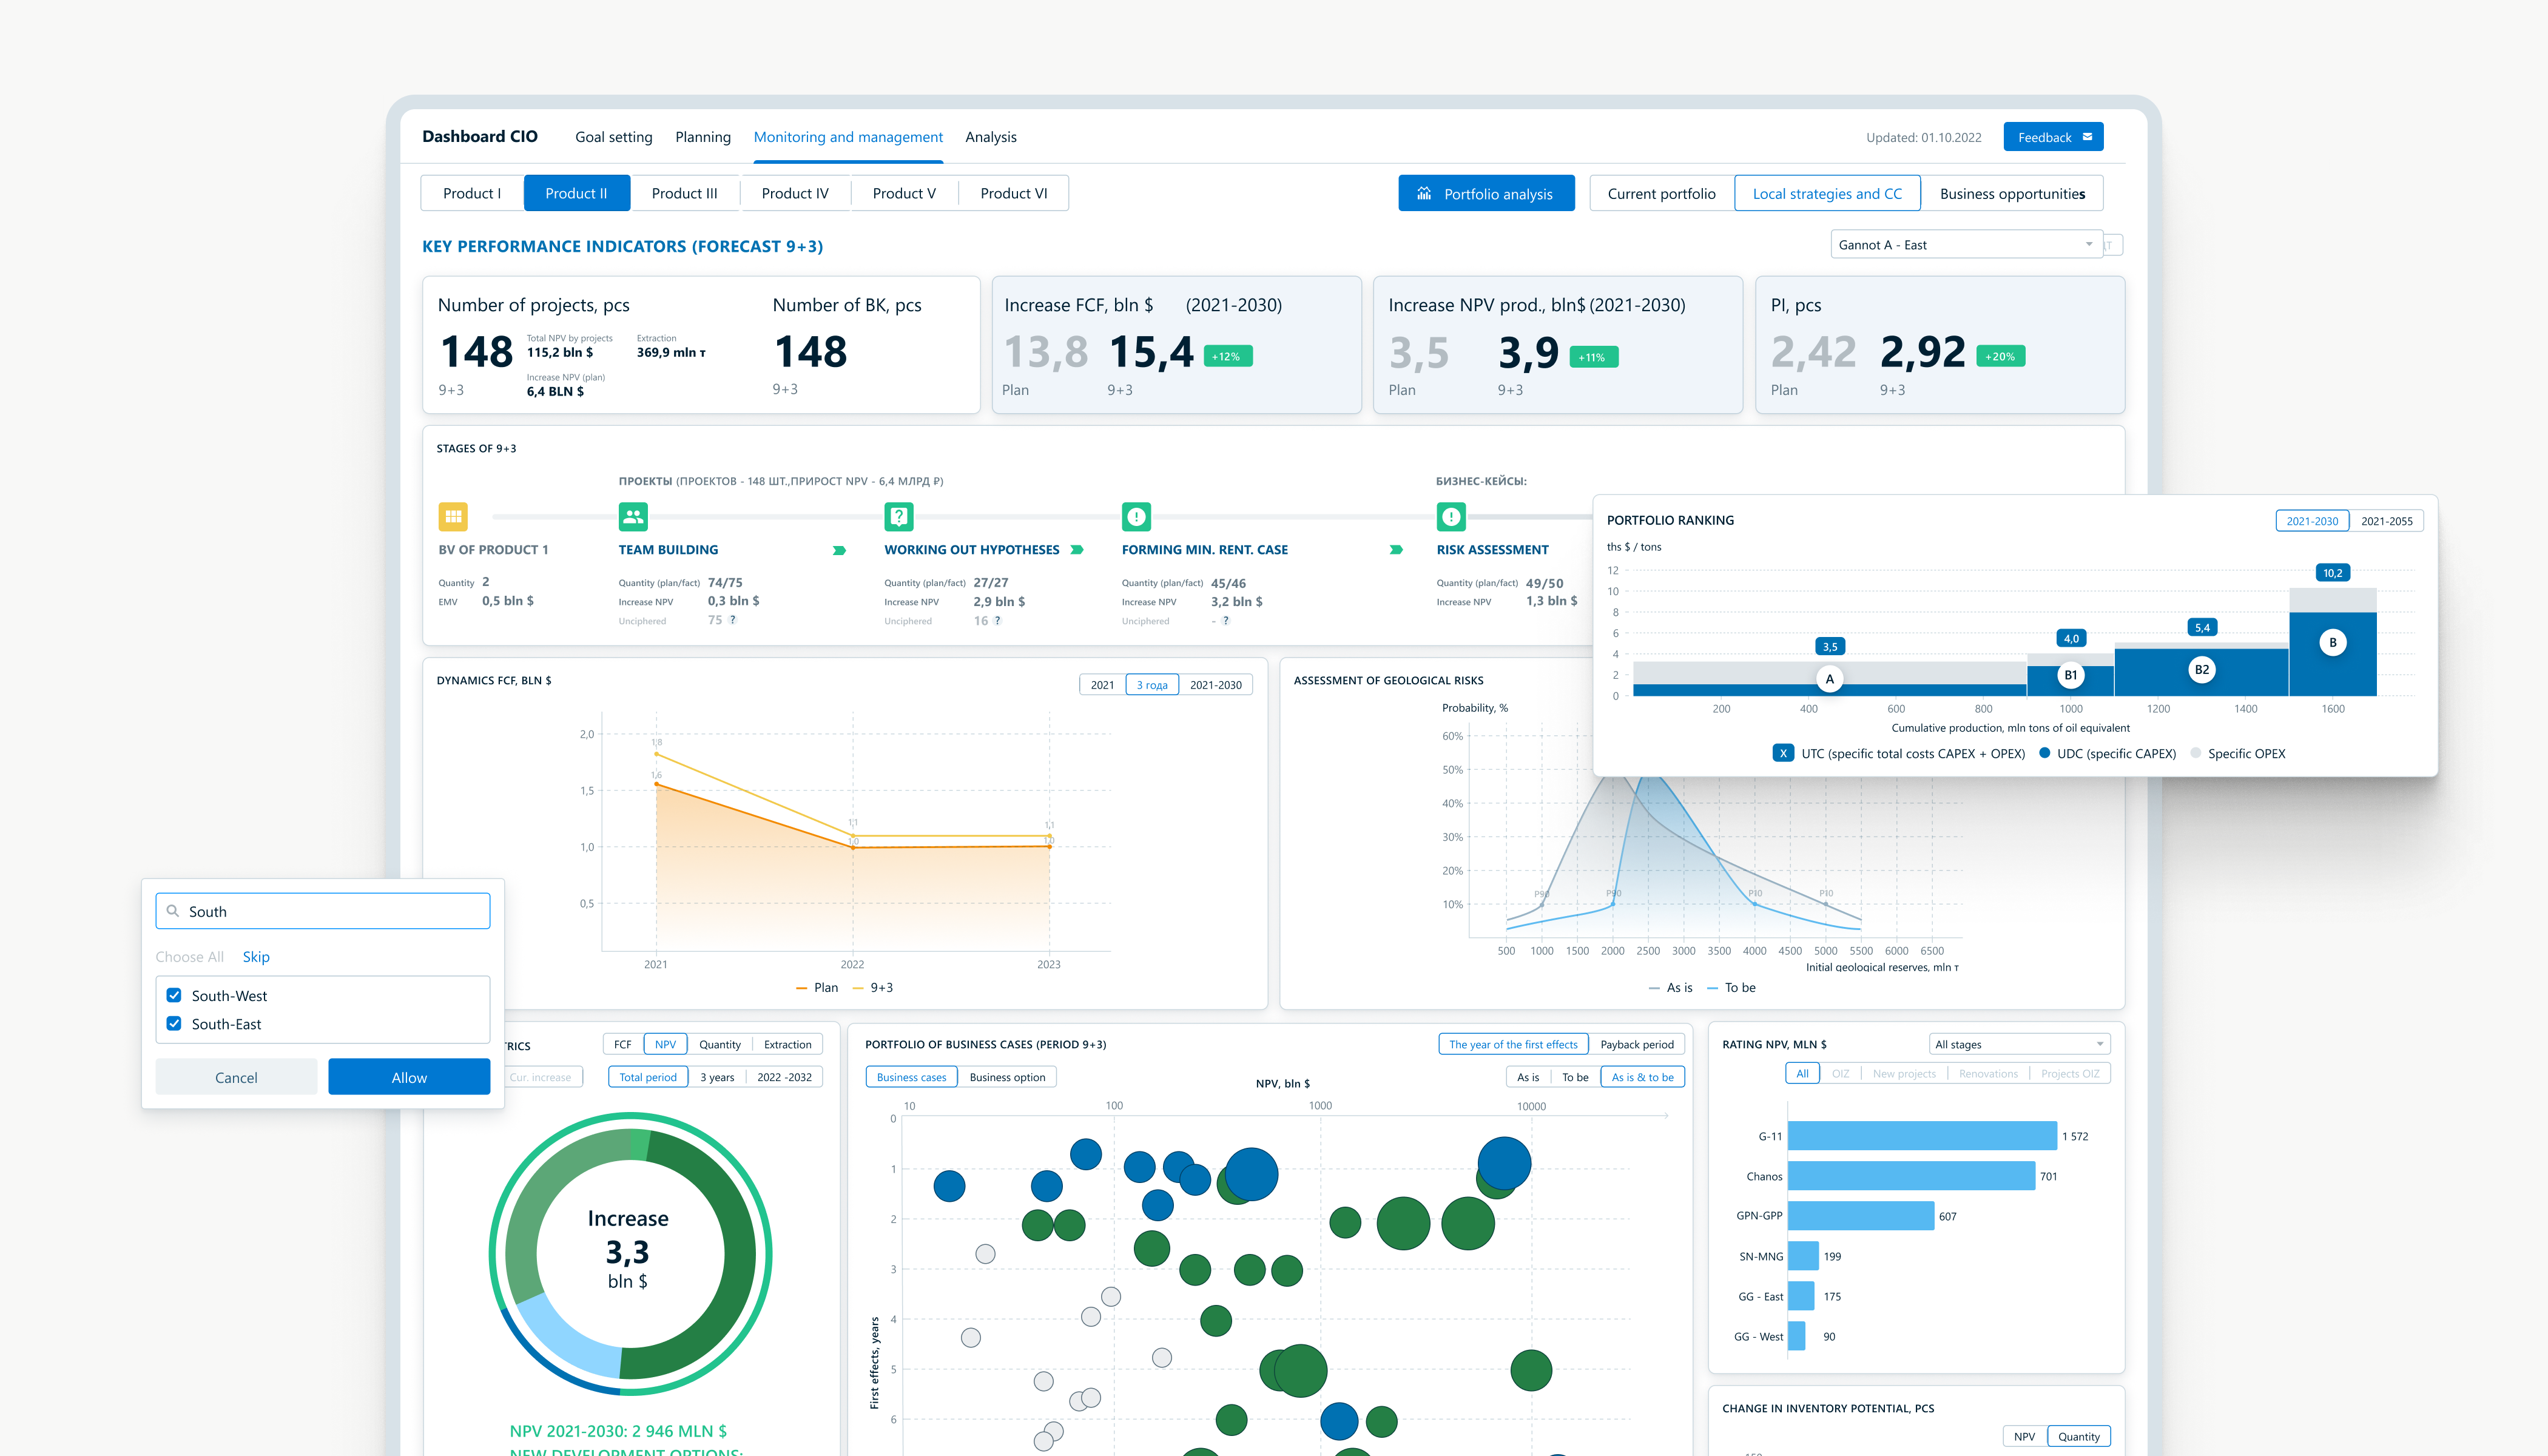Image resolution: width=2548 pixels, height=1456 pixels.
Task: Click the Team Building people icon
Action: click(x=633, y=516)
